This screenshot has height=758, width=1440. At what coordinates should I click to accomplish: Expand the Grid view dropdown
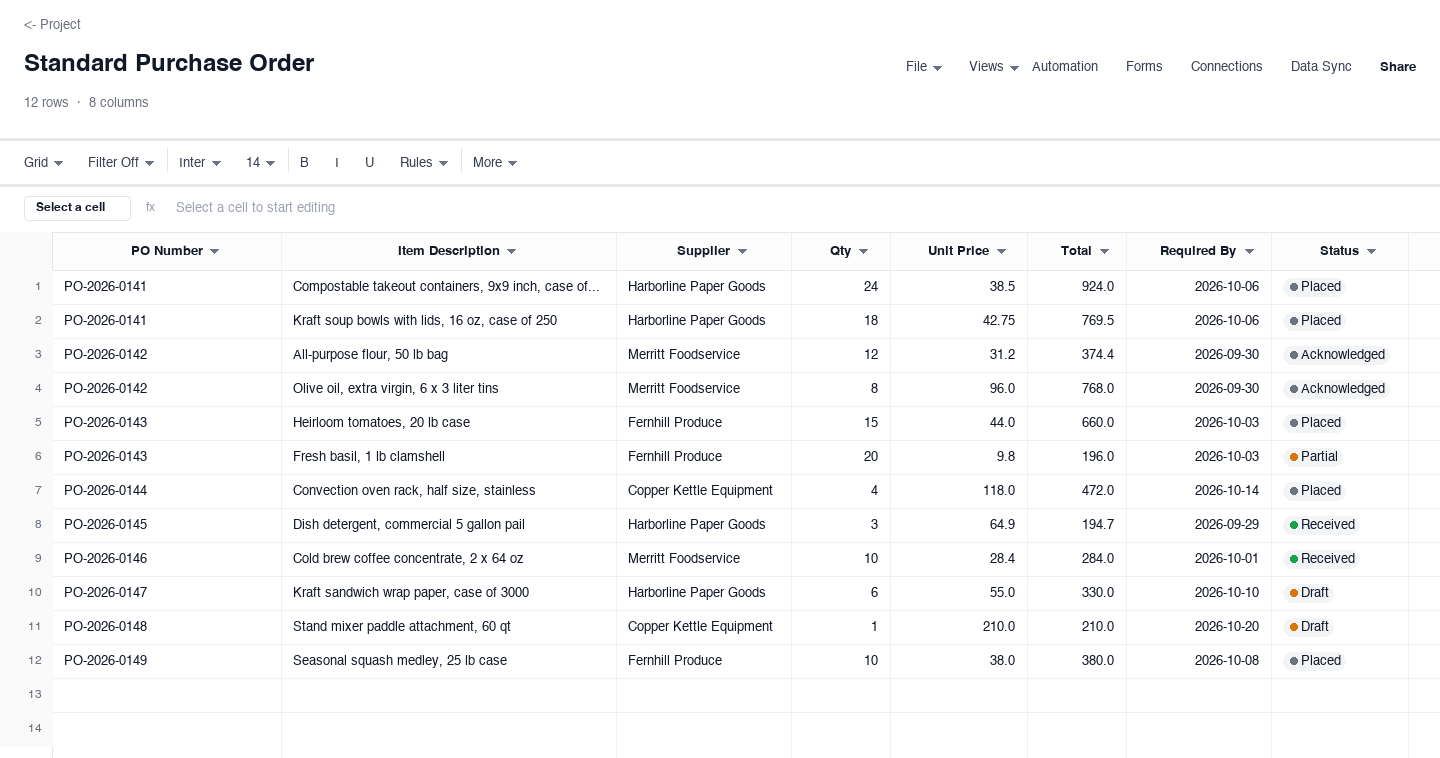coord(44,163)
